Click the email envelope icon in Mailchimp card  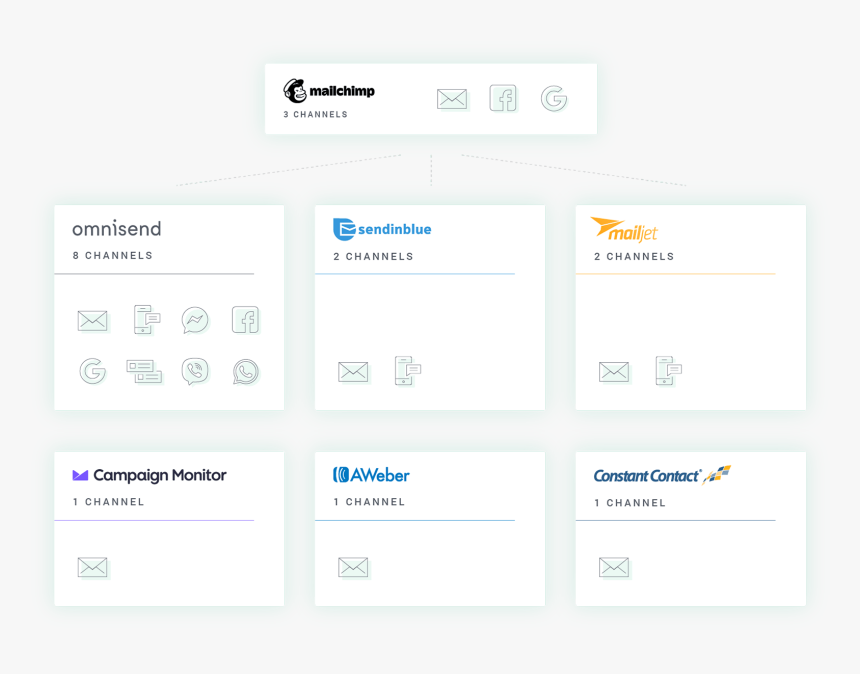click(x=452, y=99)
